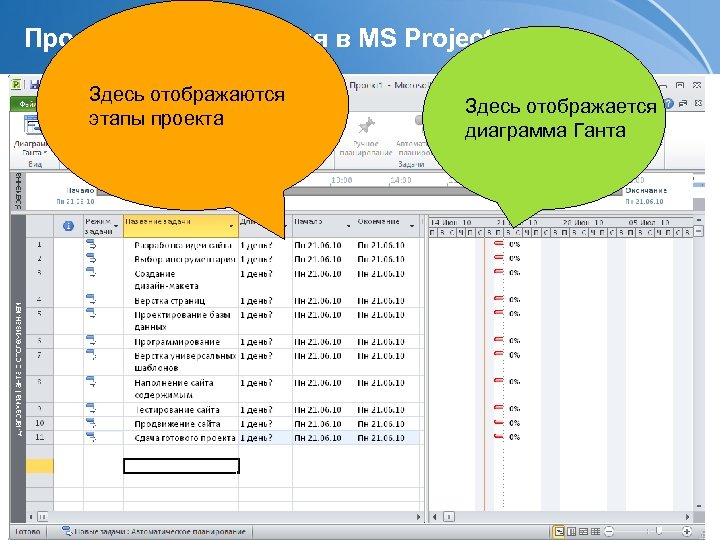Open Название задачи column filter dropdown
The width and height of the screenshot is (720, 540).
pyautogui.click(x=231, y=226)
